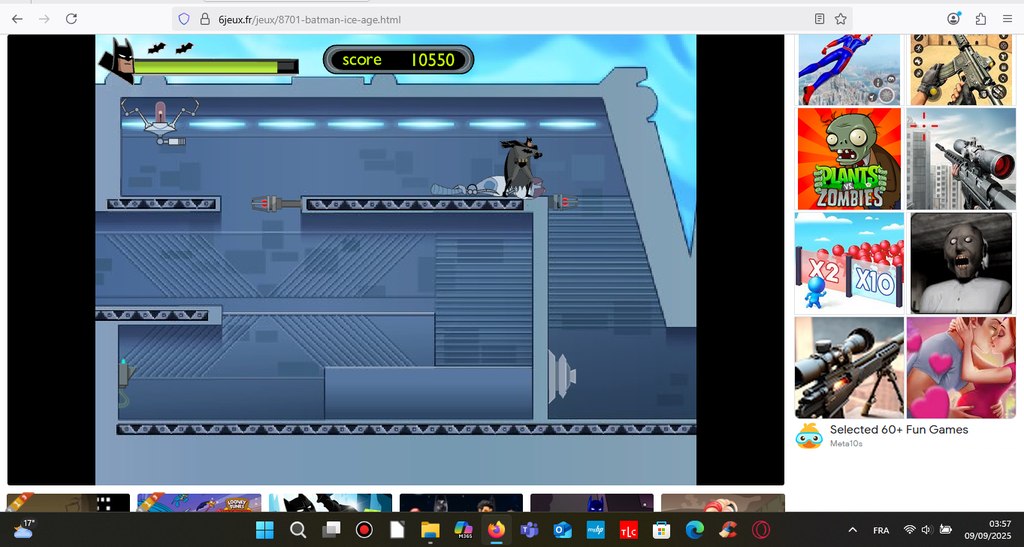
Task: Launch Opera browser from the taskbar
Action: tap(761, 529)
